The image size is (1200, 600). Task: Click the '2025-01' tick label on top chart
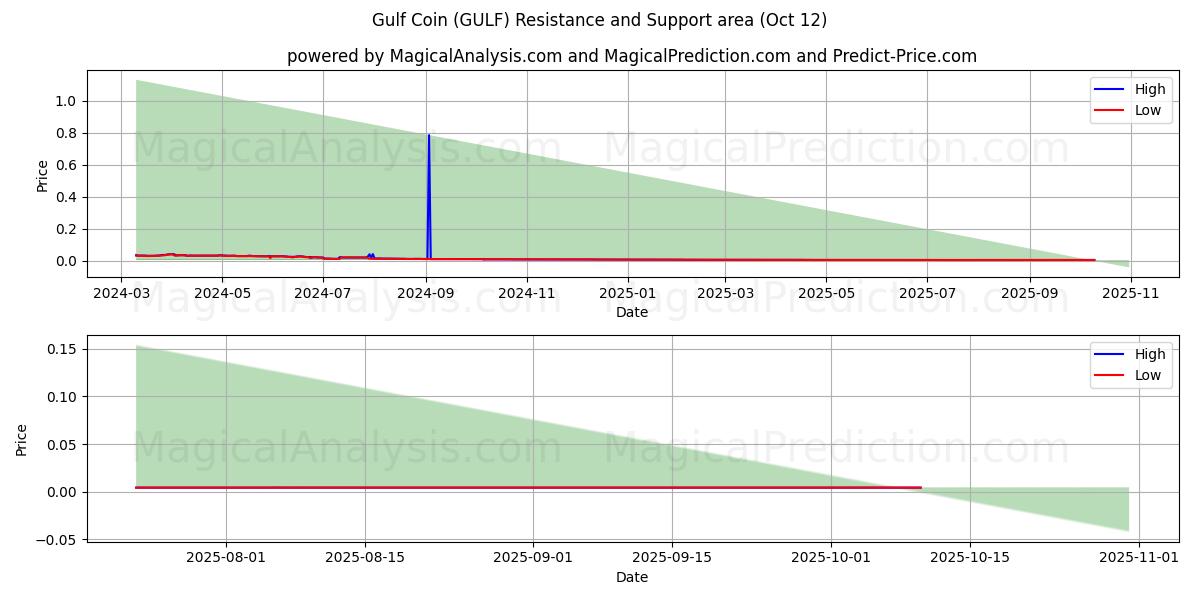(x=628, y=293)
